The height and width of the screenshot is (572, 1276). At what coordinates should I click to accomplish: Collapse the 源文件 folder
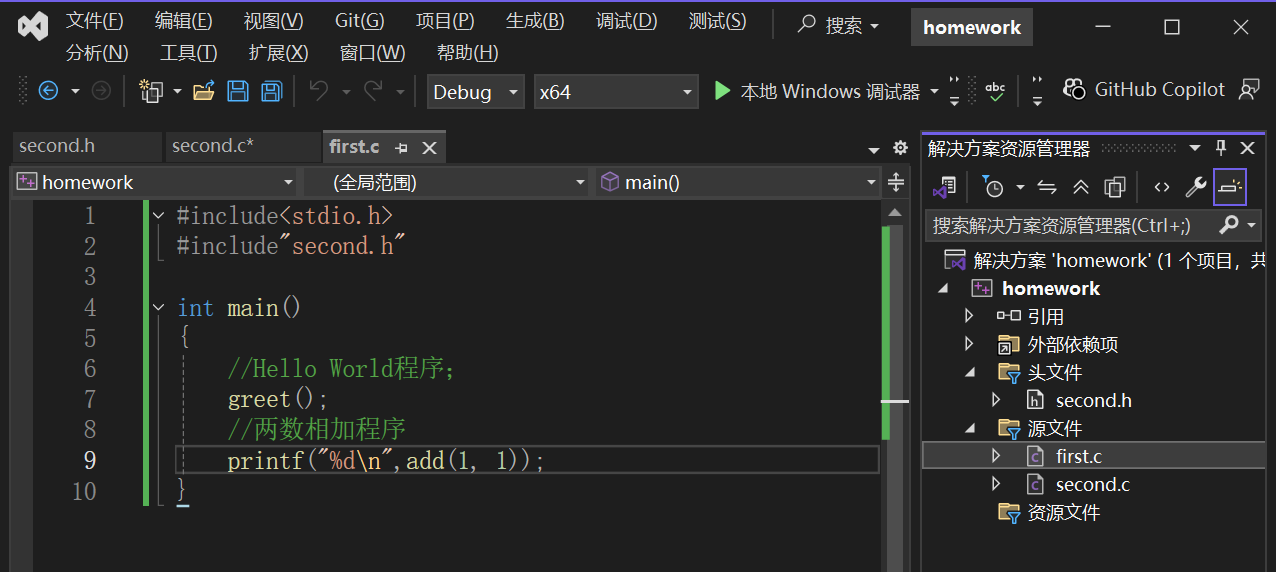click(970, 428)
